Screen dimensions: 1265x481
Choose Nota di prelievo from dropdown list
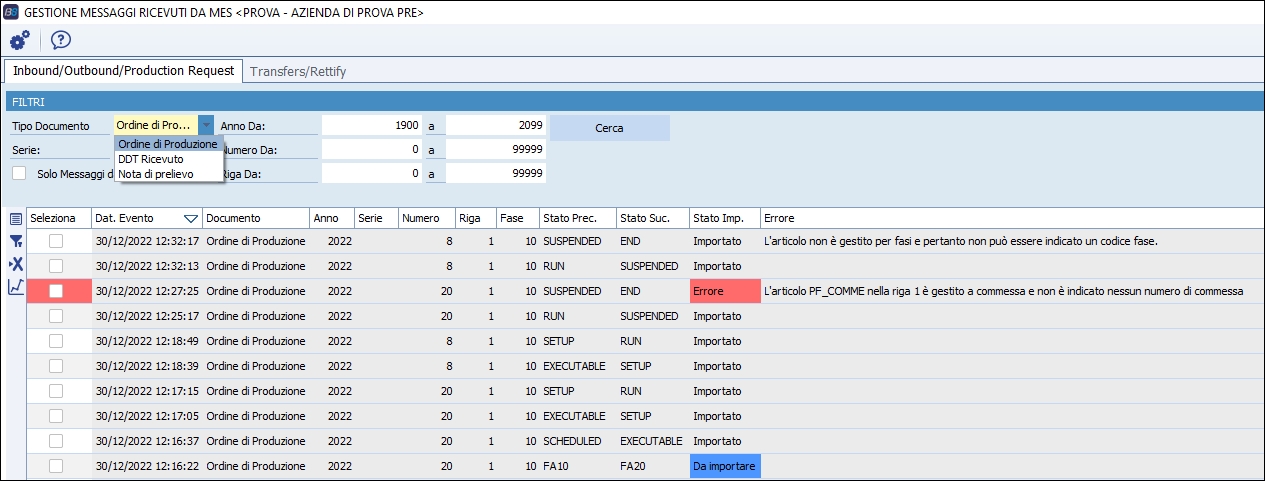pyautogui.click(x=155, y=174)
